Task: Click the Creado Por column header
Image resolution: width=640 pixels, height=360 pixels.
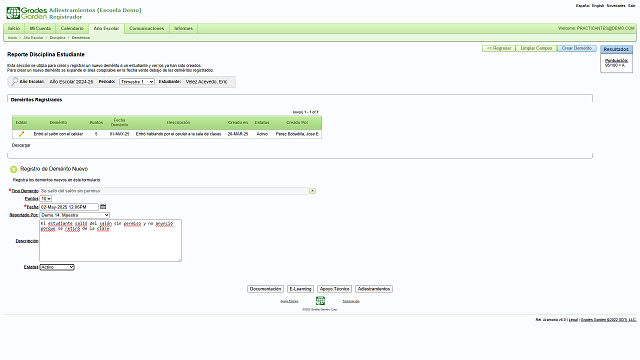Action: click(x=297, y=122)
